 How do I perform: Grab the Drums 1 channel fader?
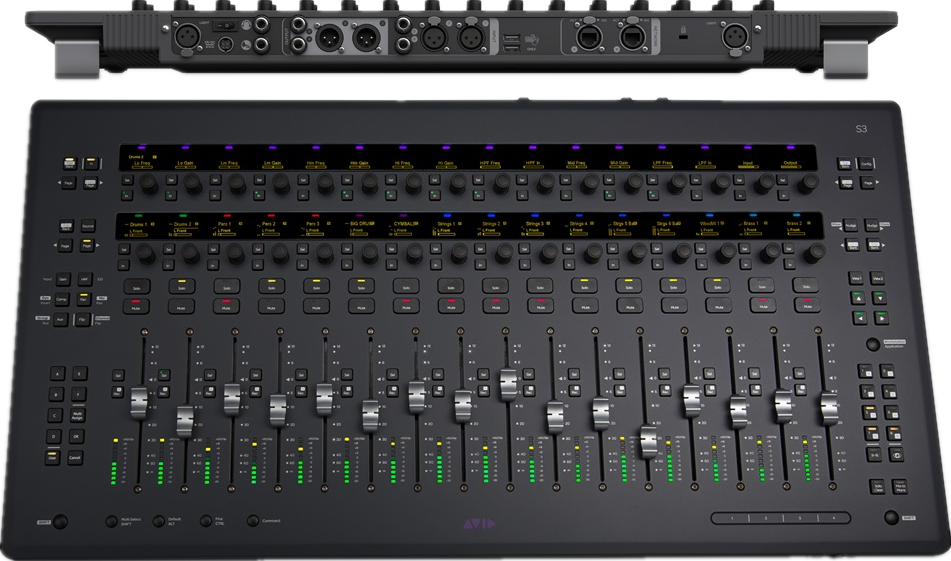click(x=139, y=403)
